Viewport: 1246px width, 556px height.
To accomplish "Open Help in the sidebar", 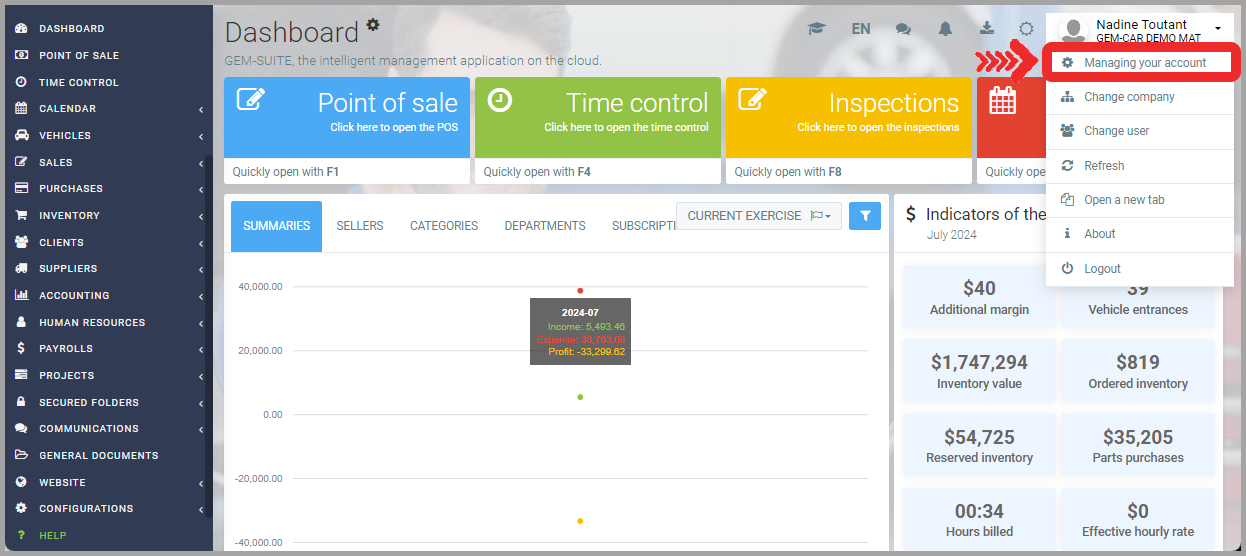I will (x=52, y=535).
